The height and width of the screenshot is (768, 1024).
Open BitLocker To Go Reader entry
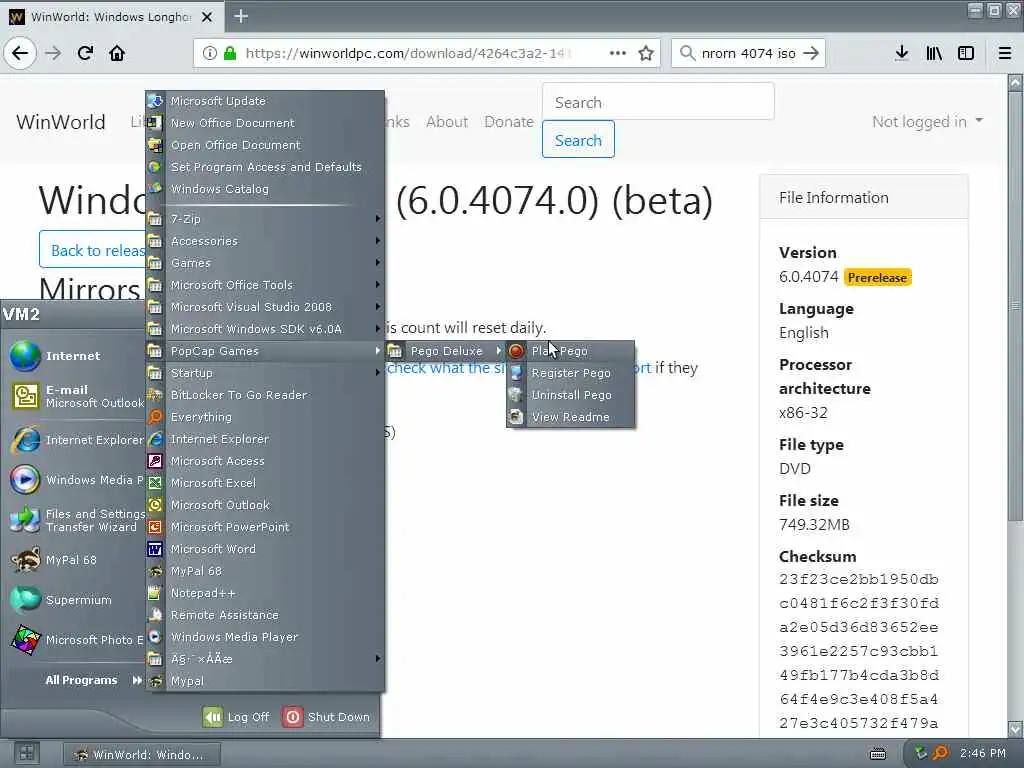tap(264, 395)
